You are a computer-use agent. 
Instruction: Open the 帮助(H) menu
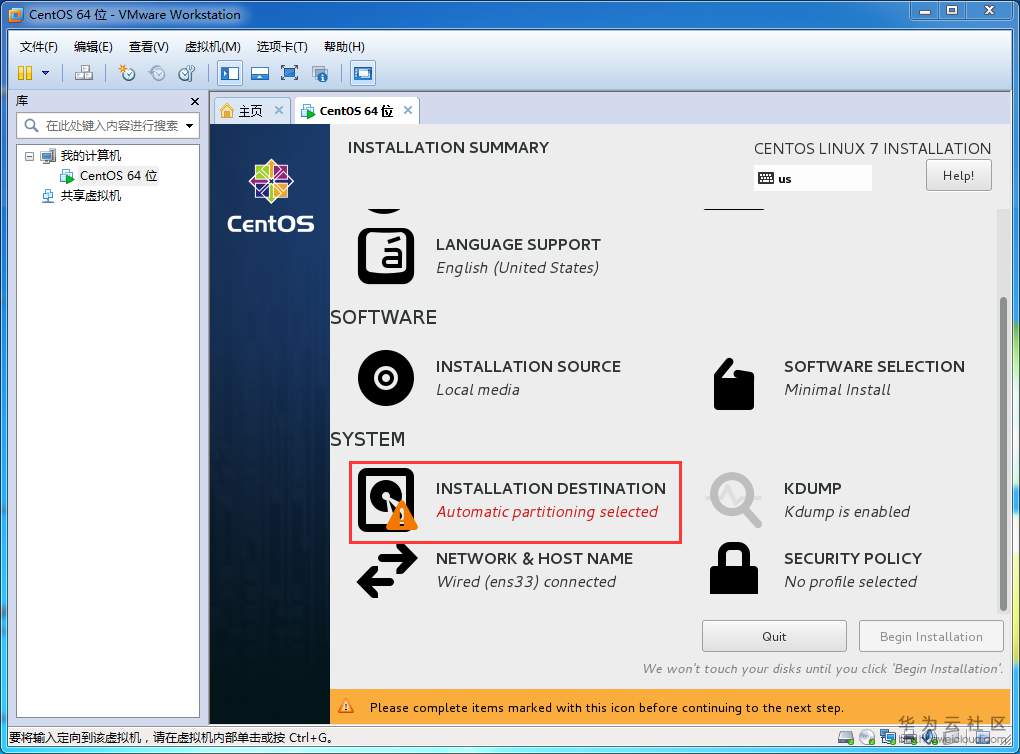(x=344, y=47)
